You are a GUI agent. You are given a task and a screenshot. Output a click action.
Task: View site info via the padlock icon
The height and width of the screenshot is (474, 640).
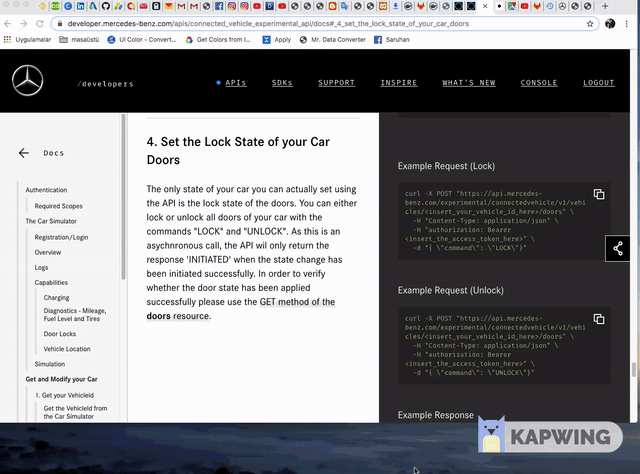pyautogui.click(x=60, y=24)
